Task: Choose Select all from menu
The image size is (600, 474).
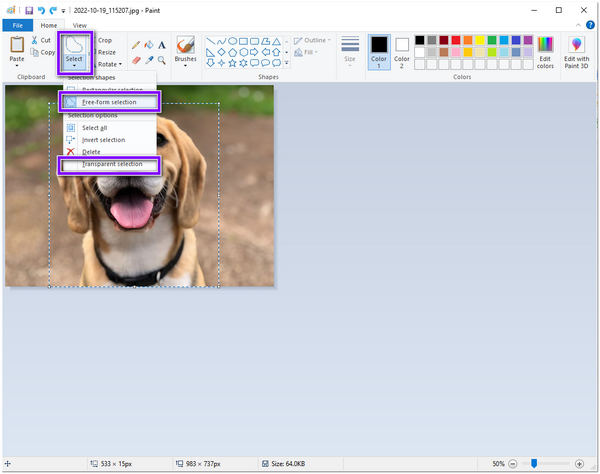Action: tap(109, 128)
